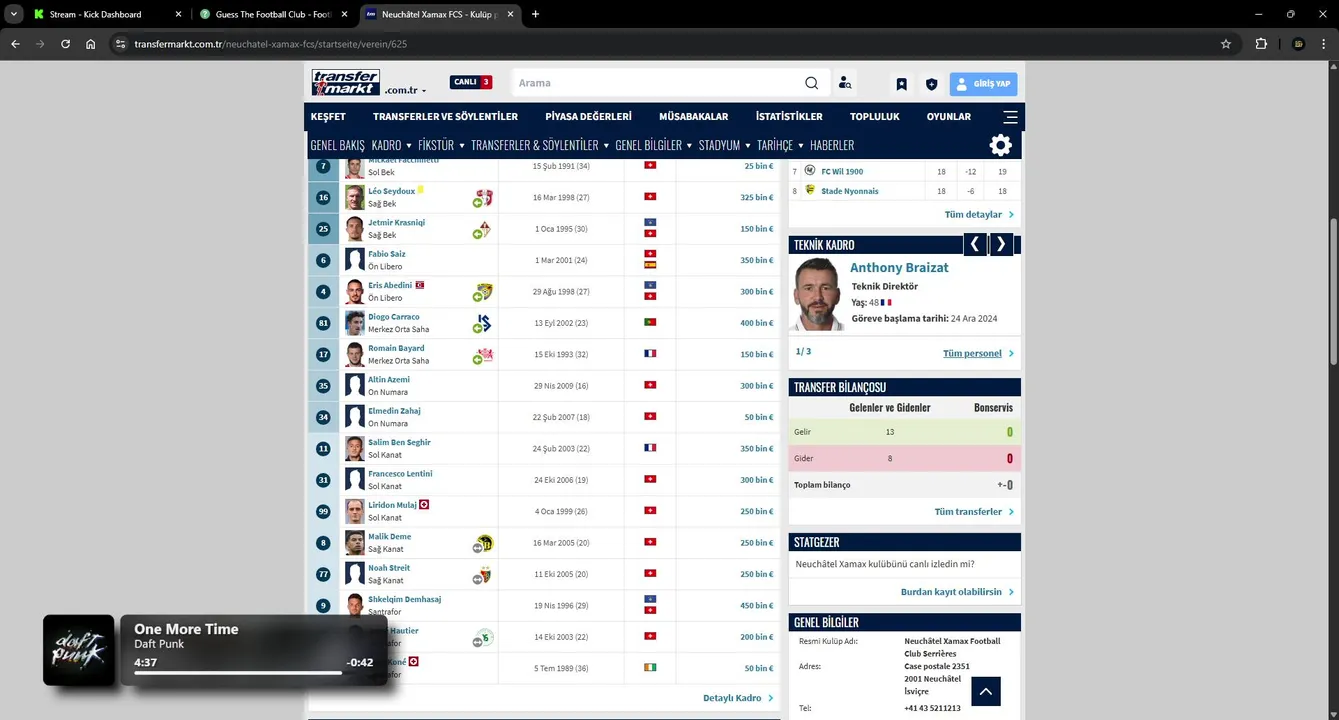Expand the Kadro submenu arrow

pos(408,146)
